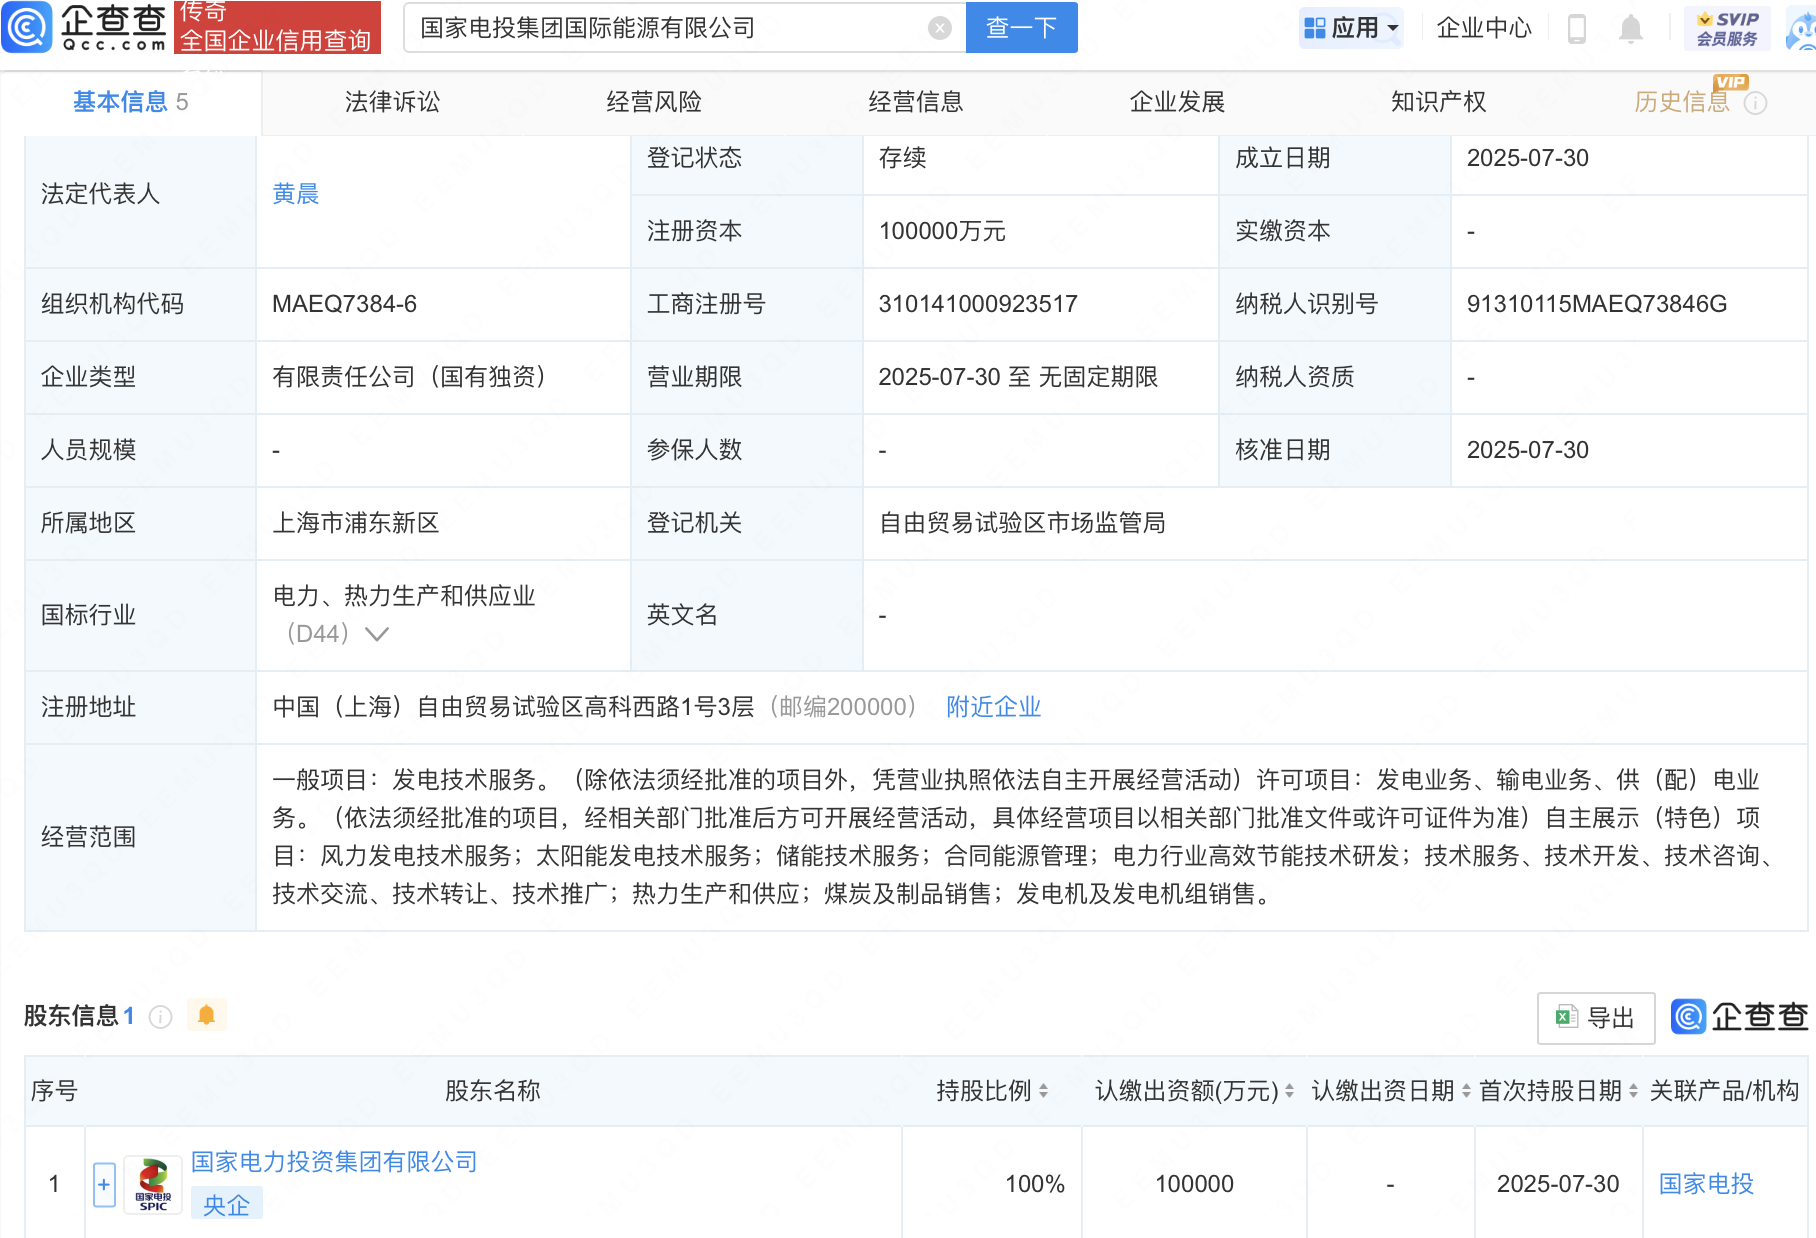Select registration number 310141000923517
This screenshot has height=1238, width=1816.
point(978,304)
